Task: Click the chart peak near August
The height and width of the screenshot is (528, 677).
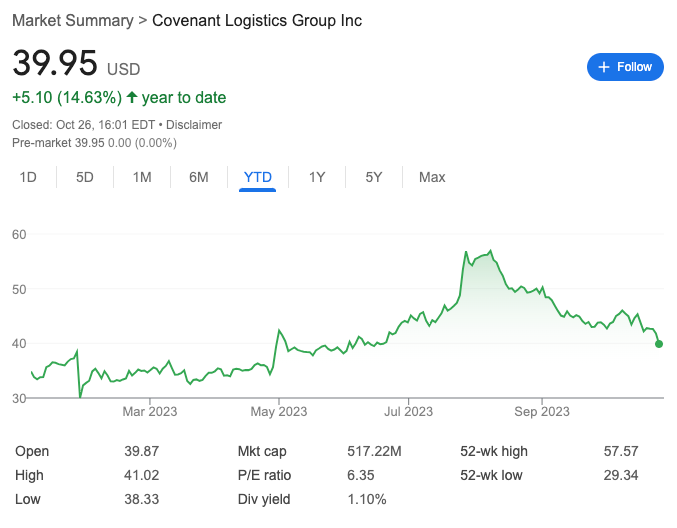Action: point(490,251)
